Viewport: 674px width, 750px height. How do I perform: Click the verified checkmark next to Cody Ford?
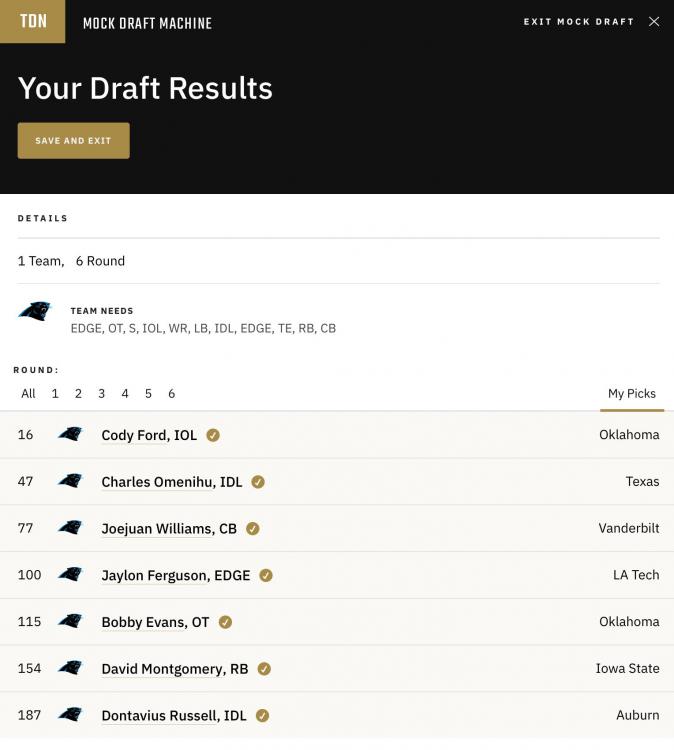[213, 435]
